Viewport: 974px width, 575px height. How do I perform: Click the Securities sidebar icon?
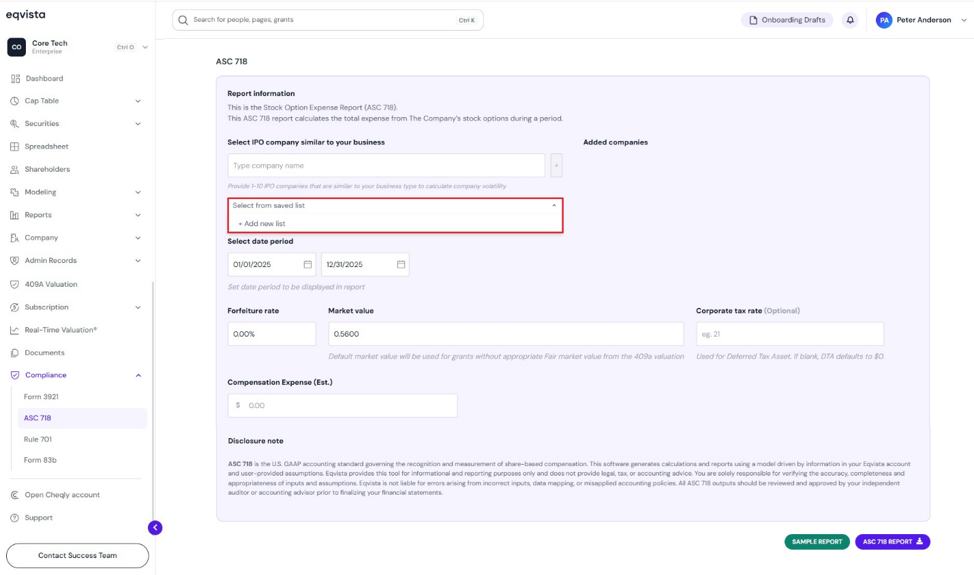click(14, 124)
